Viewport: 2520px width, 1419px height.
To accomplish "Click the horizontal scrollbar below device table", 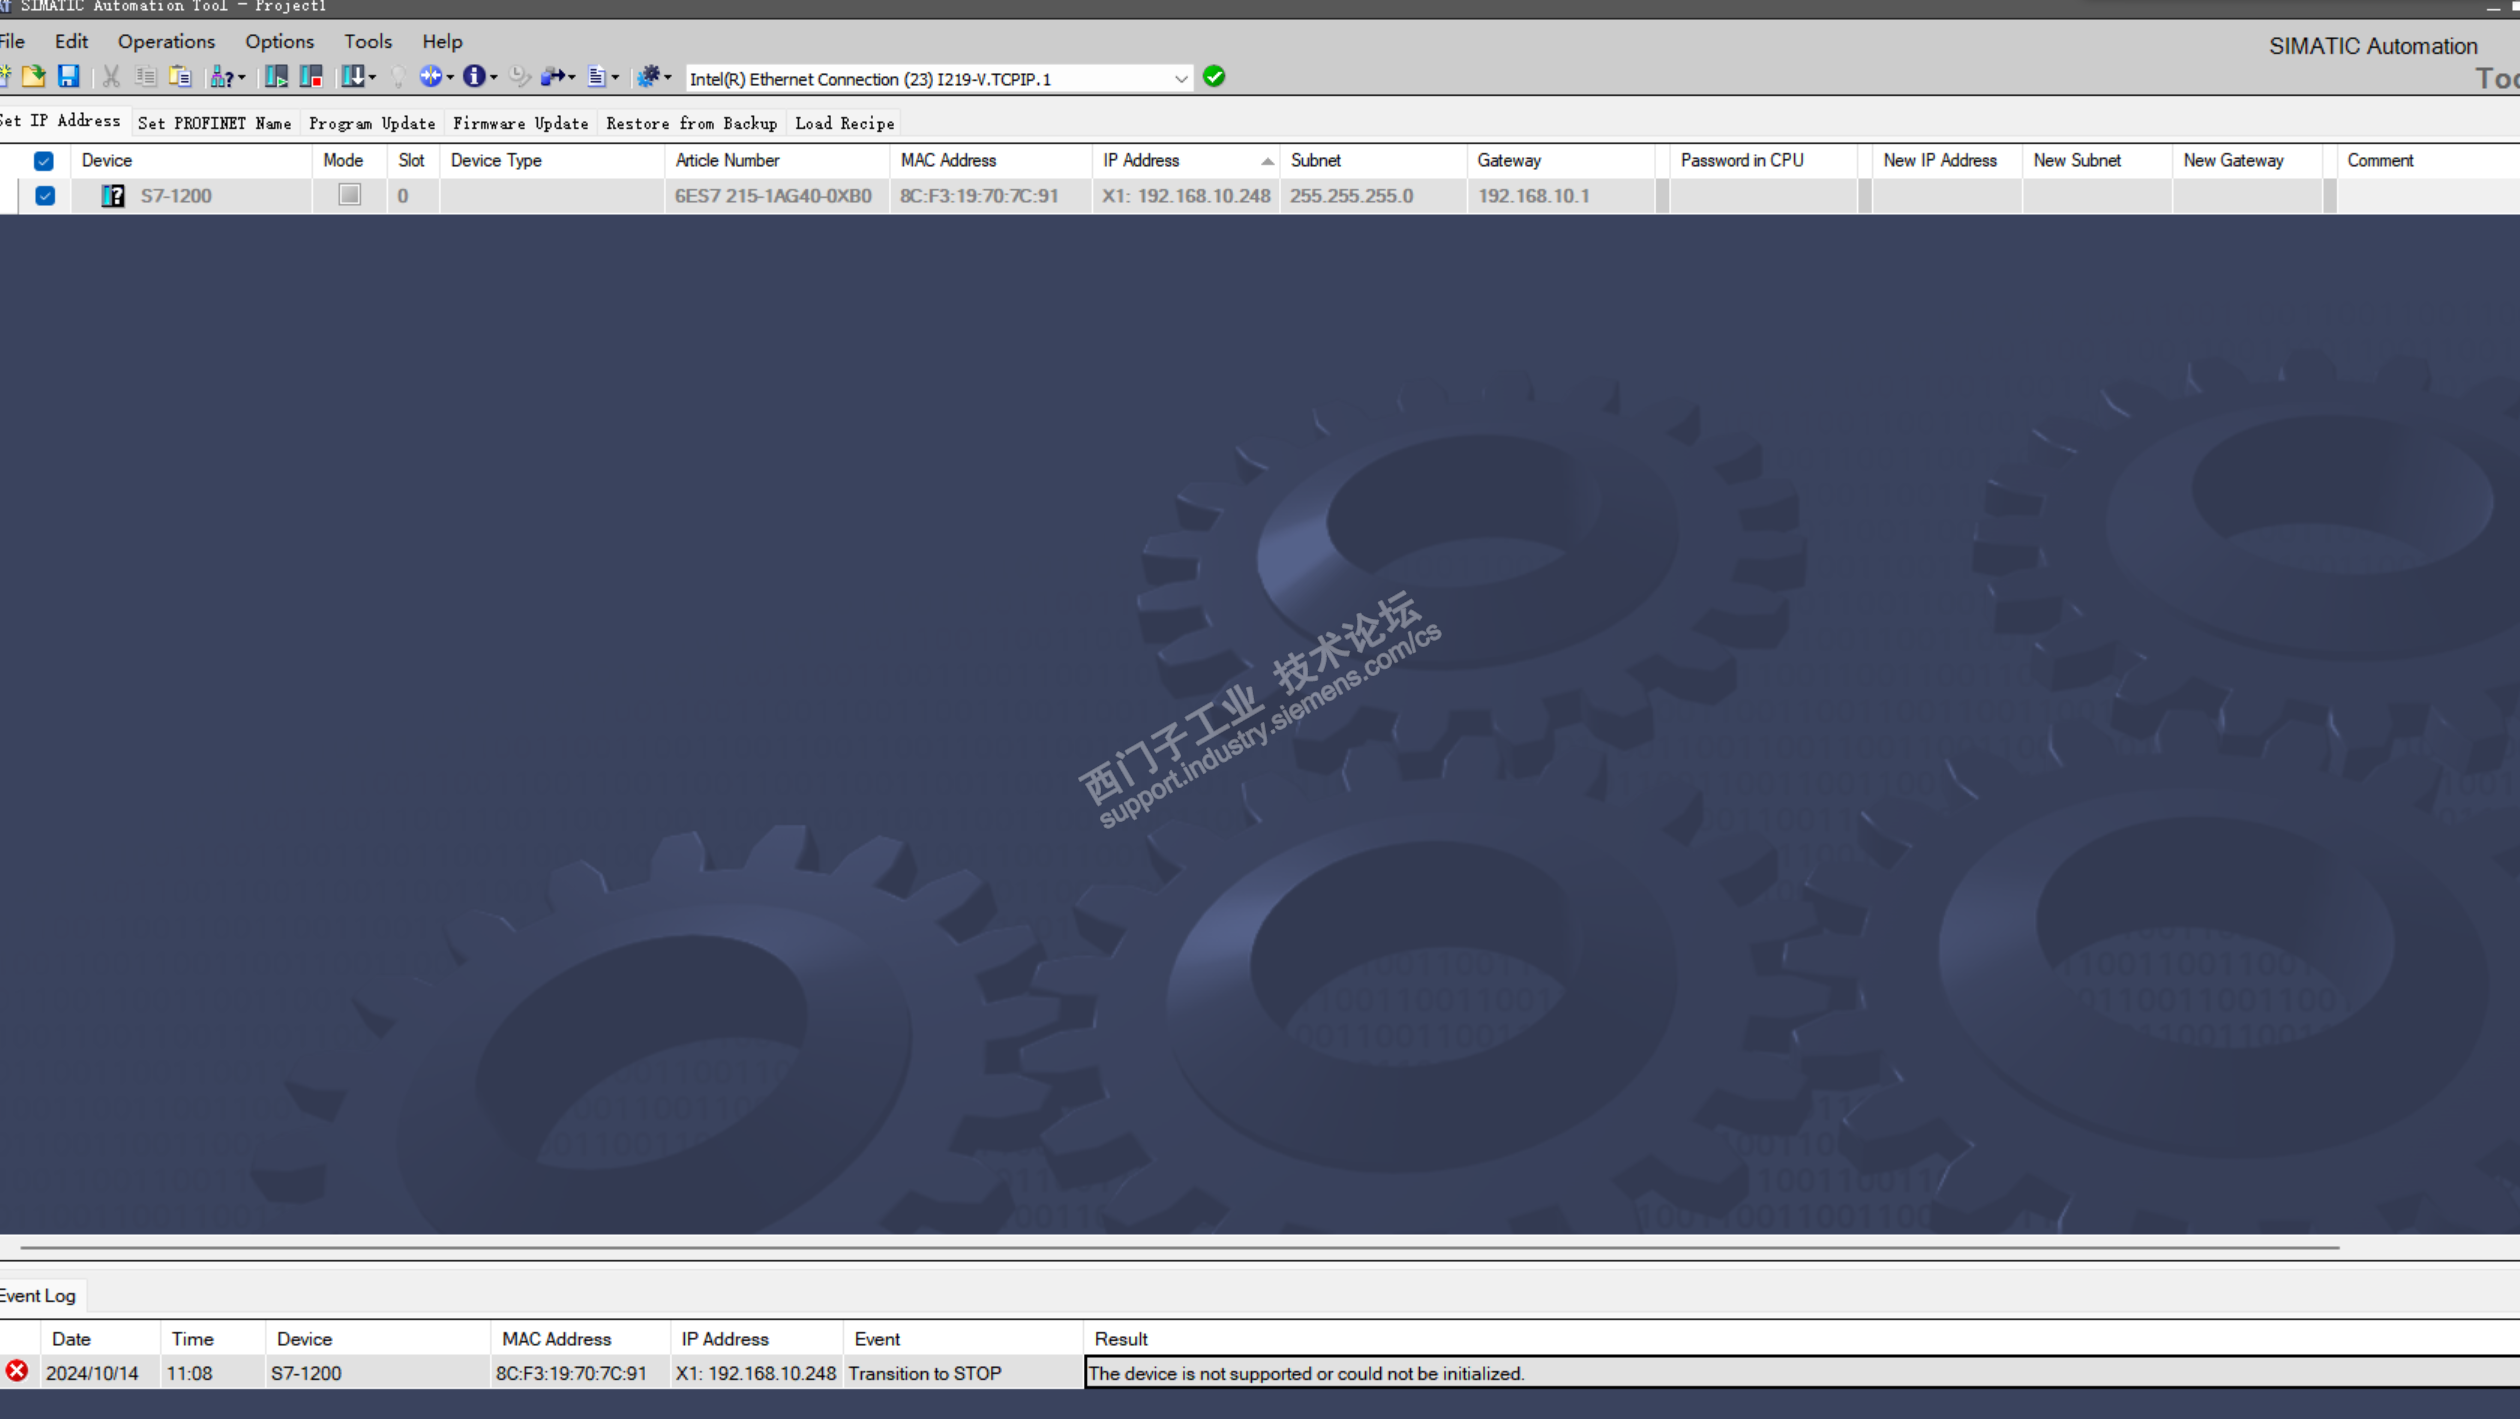I will [x=1178, y=1248].
